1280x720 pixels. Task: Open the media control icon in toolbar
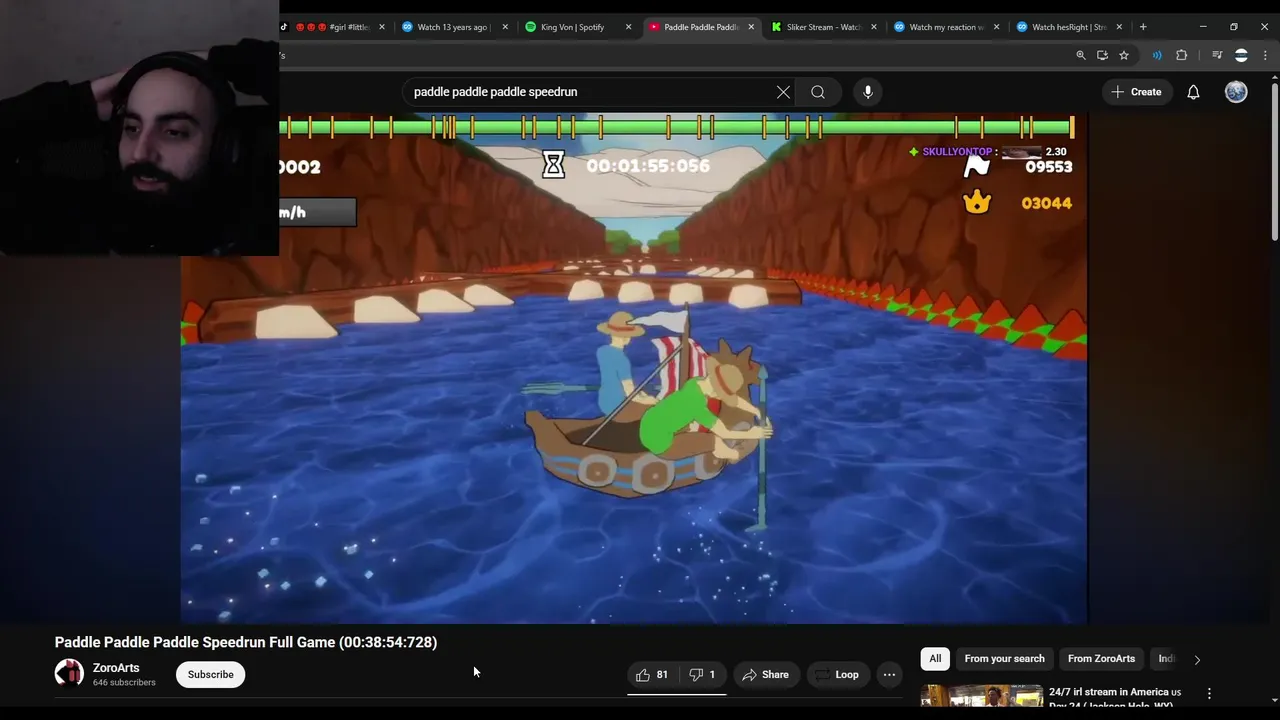[1217, 55]
